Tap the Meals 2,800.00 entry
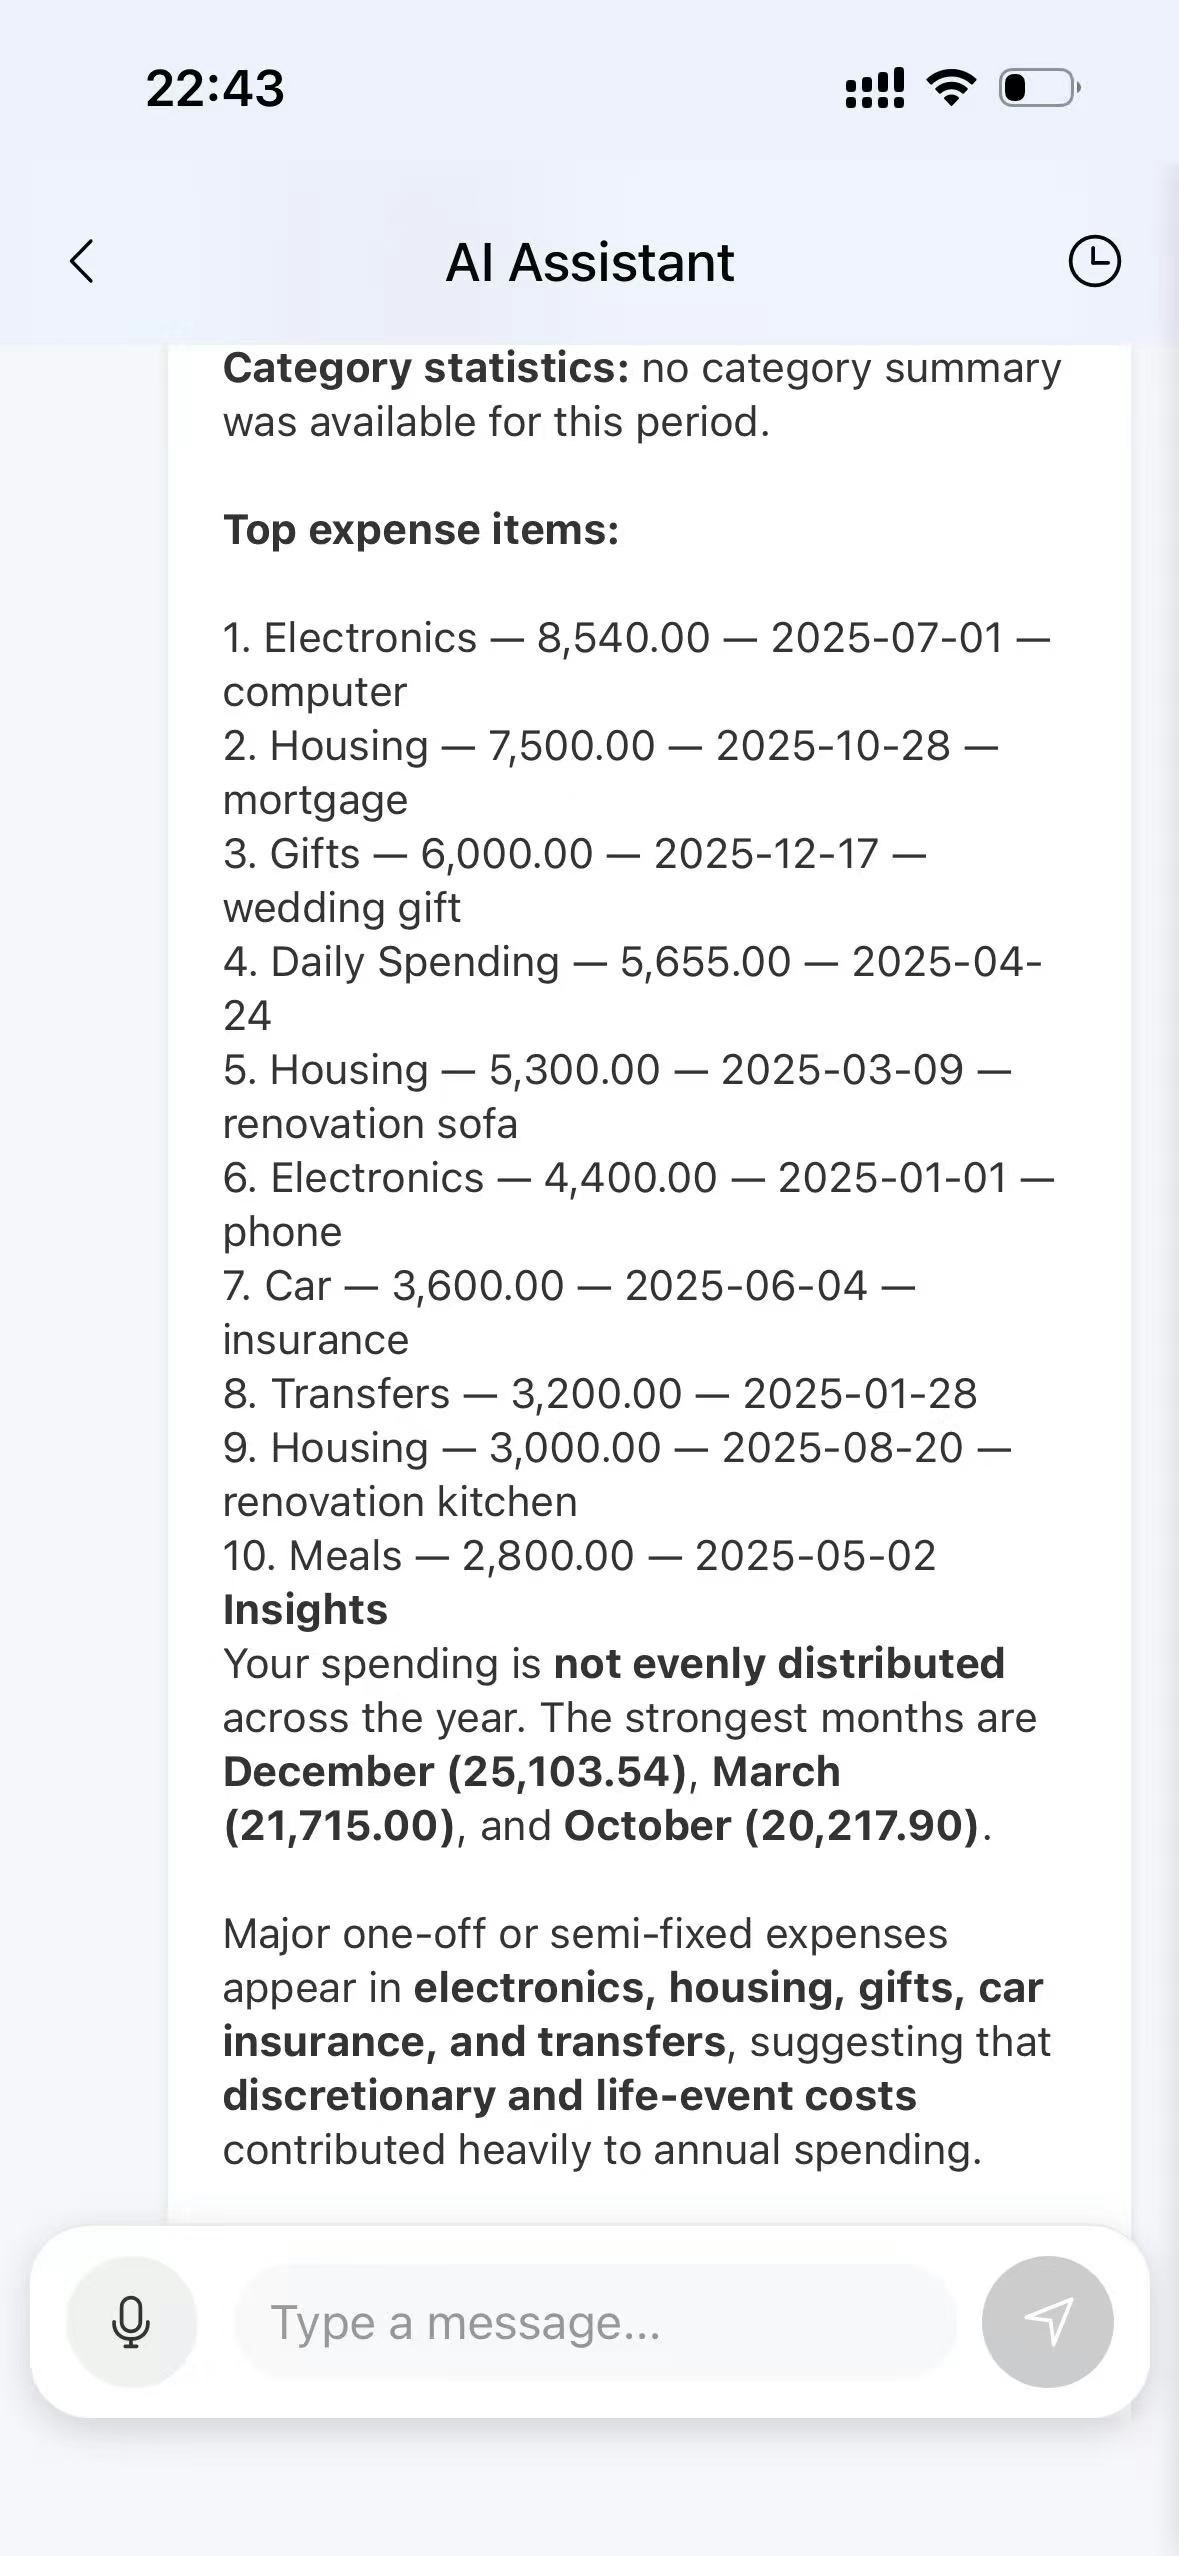The height and width of the screenshot is (2556, 1179). (x=580, y=1556)
